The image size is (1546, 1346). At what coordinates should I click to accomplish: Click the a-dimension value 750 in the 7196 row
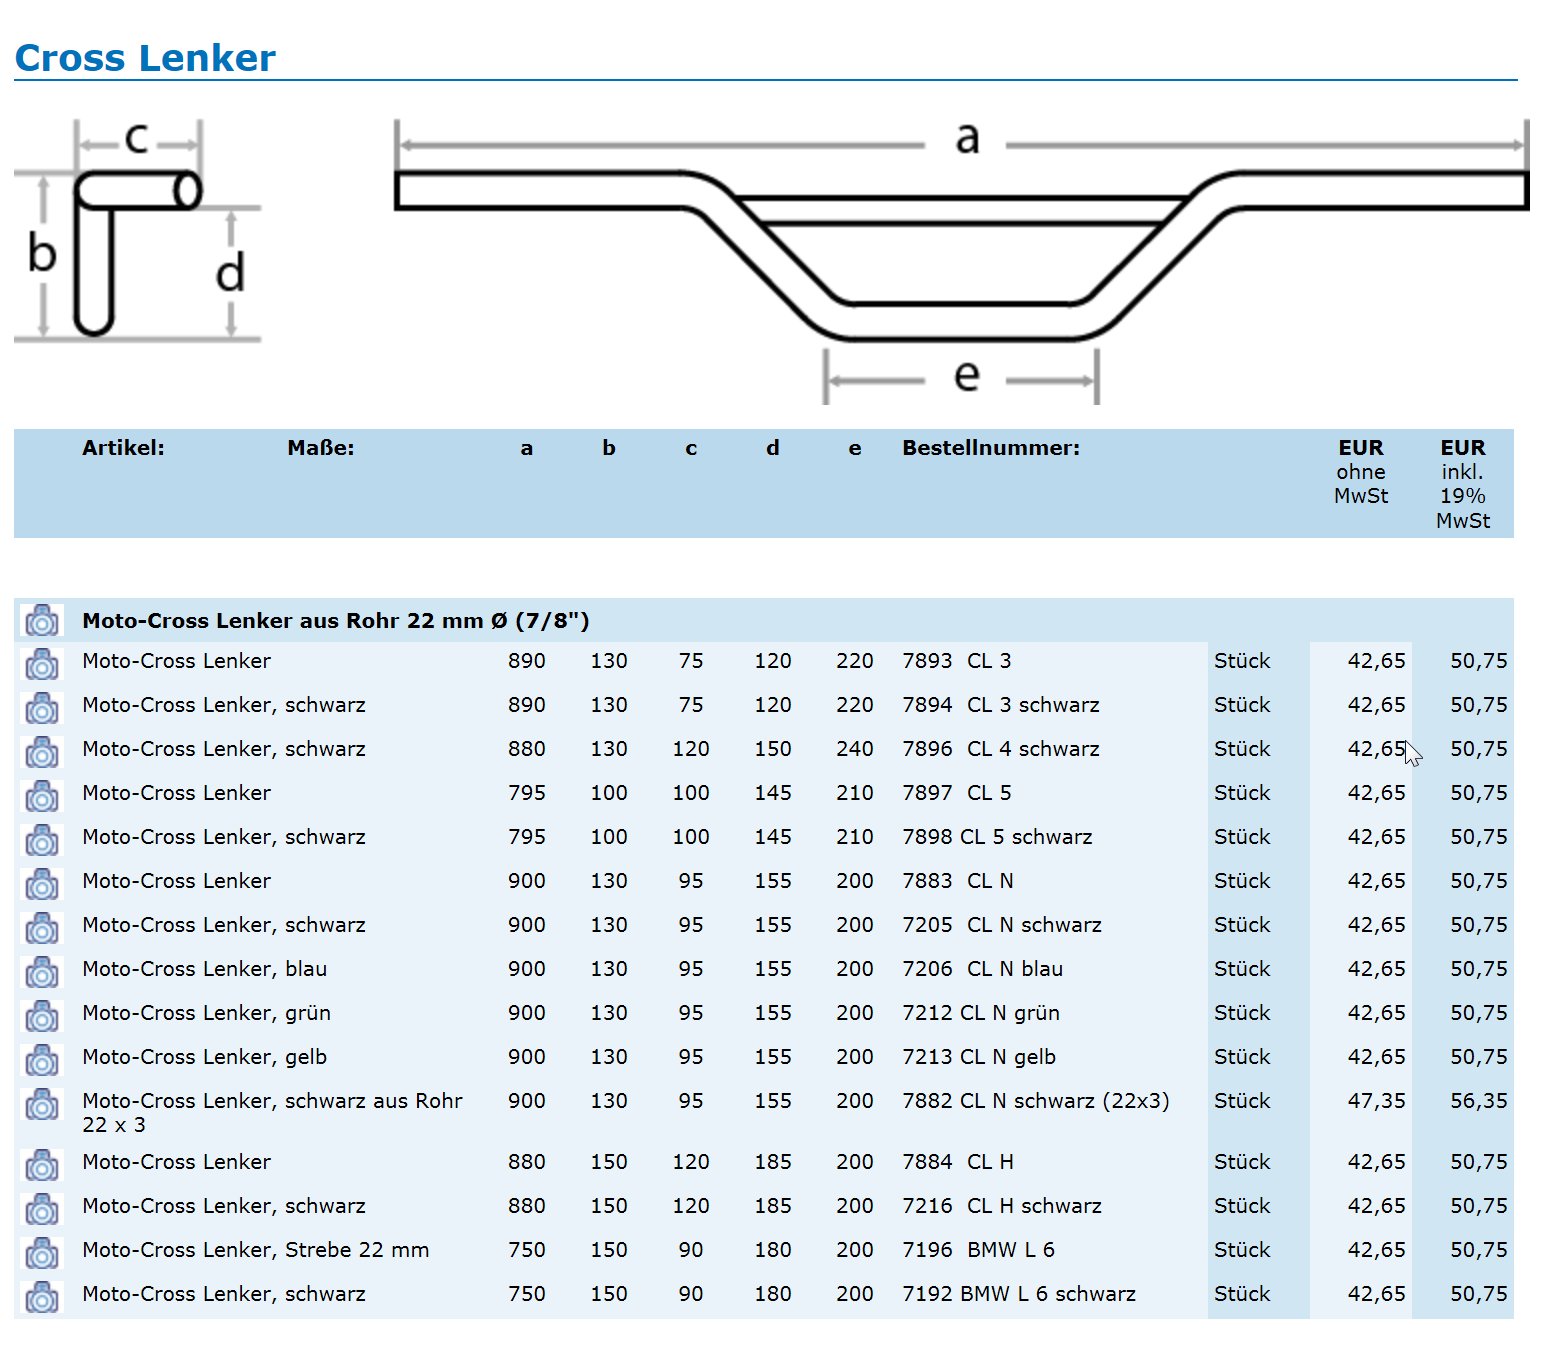pos(527,1250)
